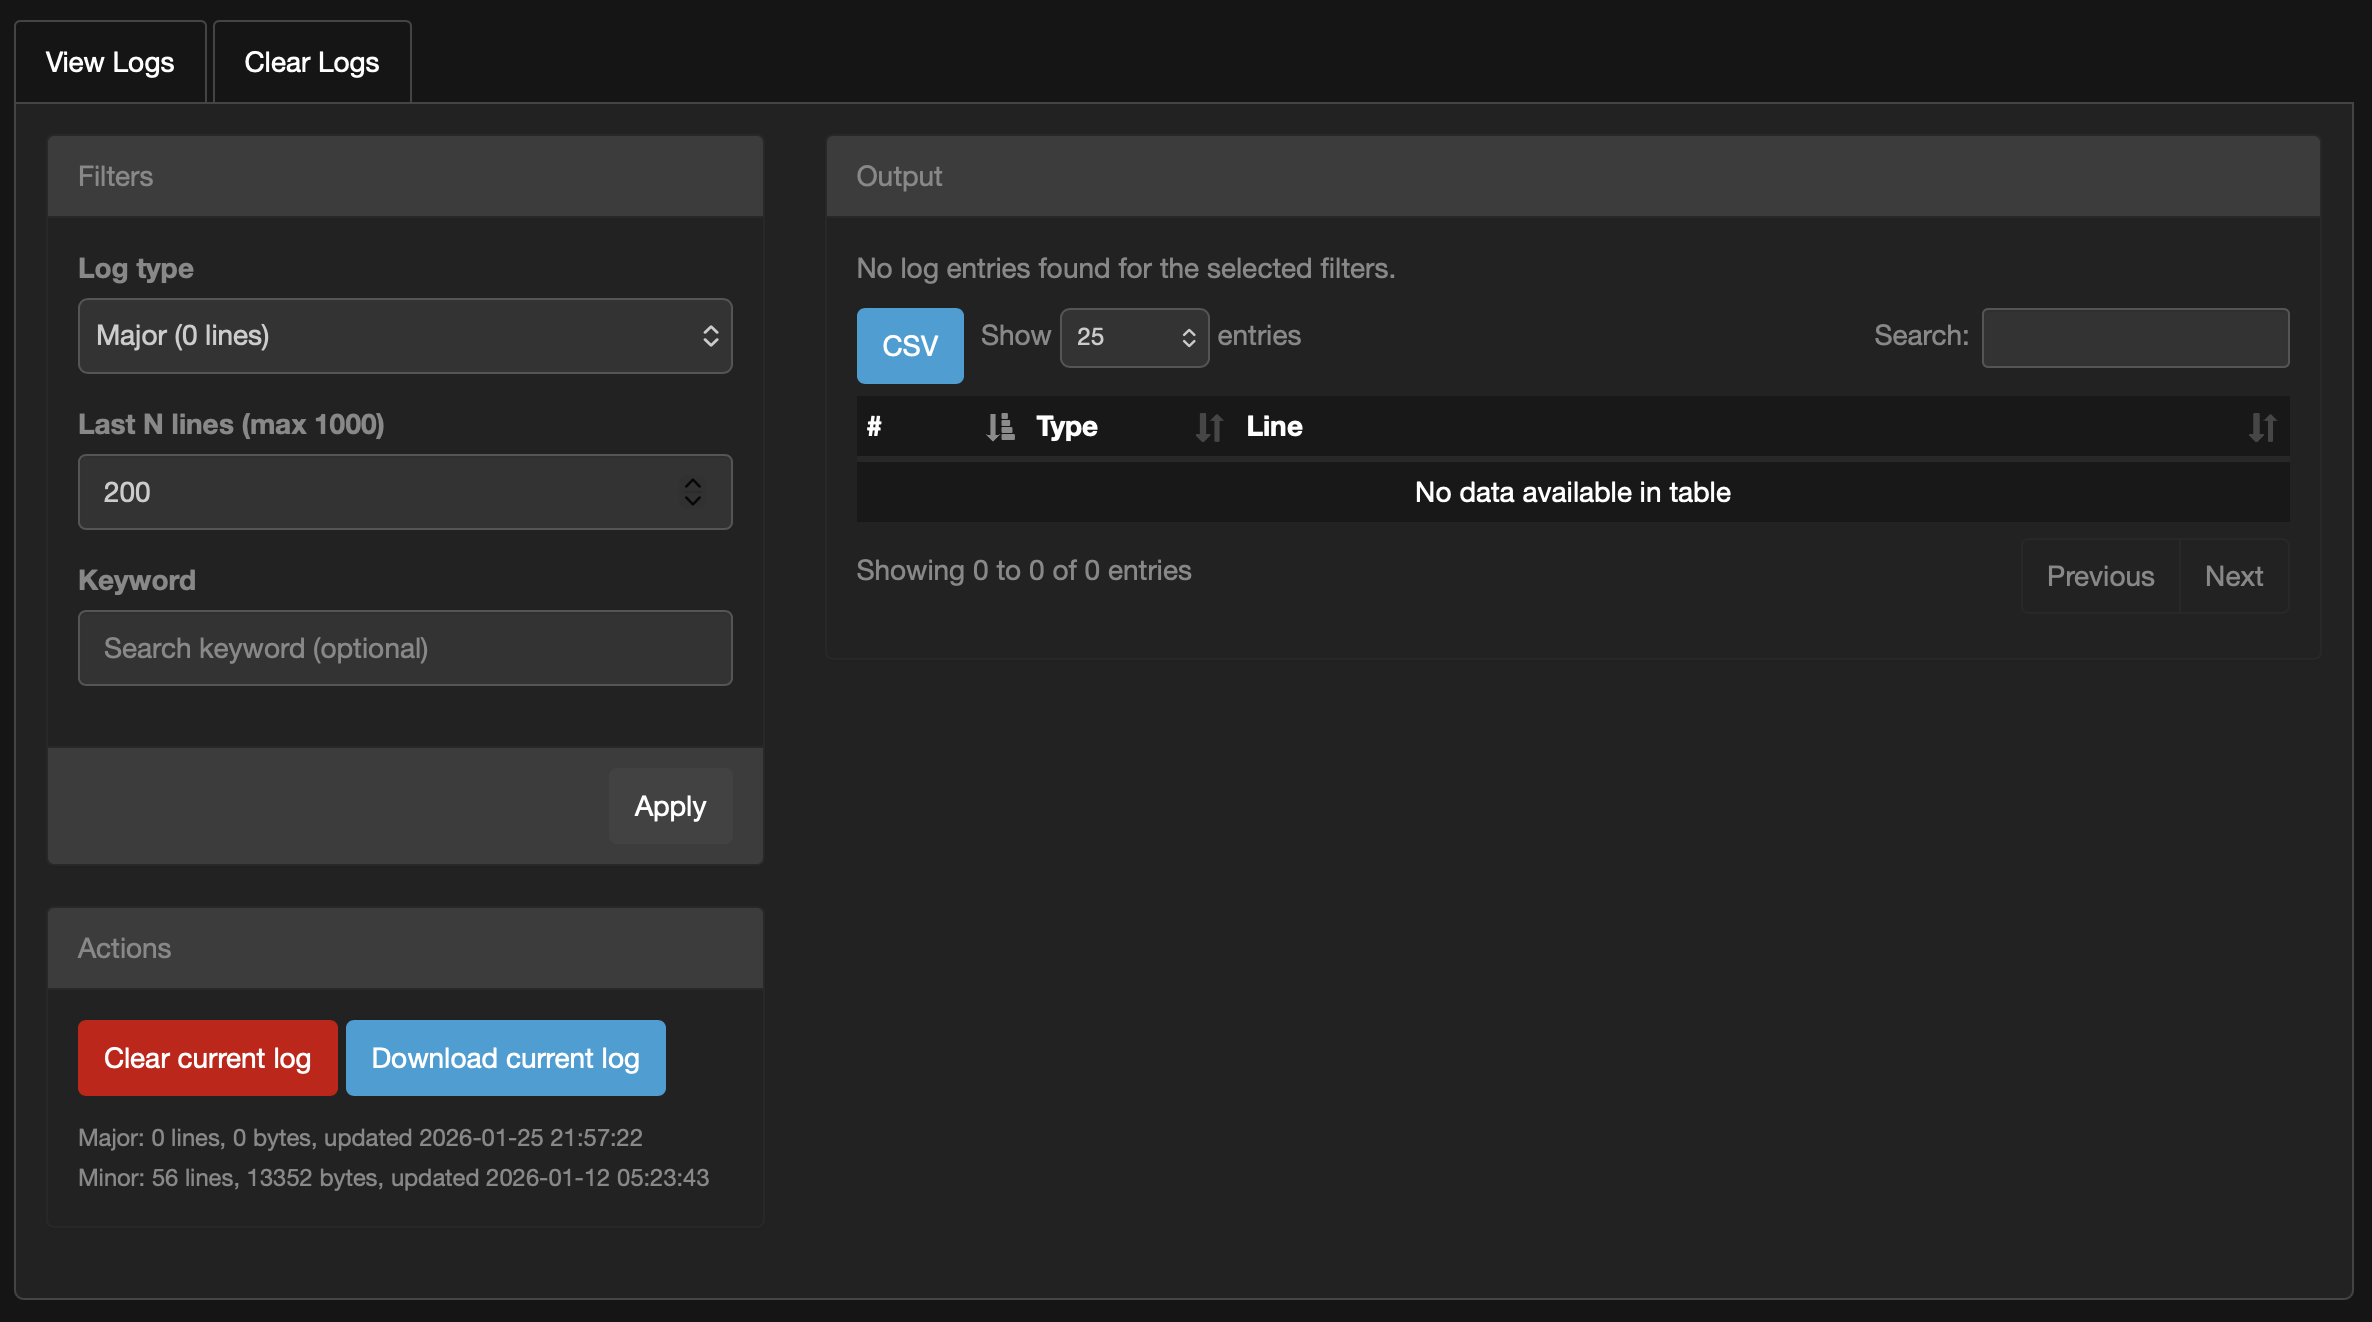This screenshot has width=2372, height=1322.
Task: Open the Clear Logs tab
Action: 312,62
